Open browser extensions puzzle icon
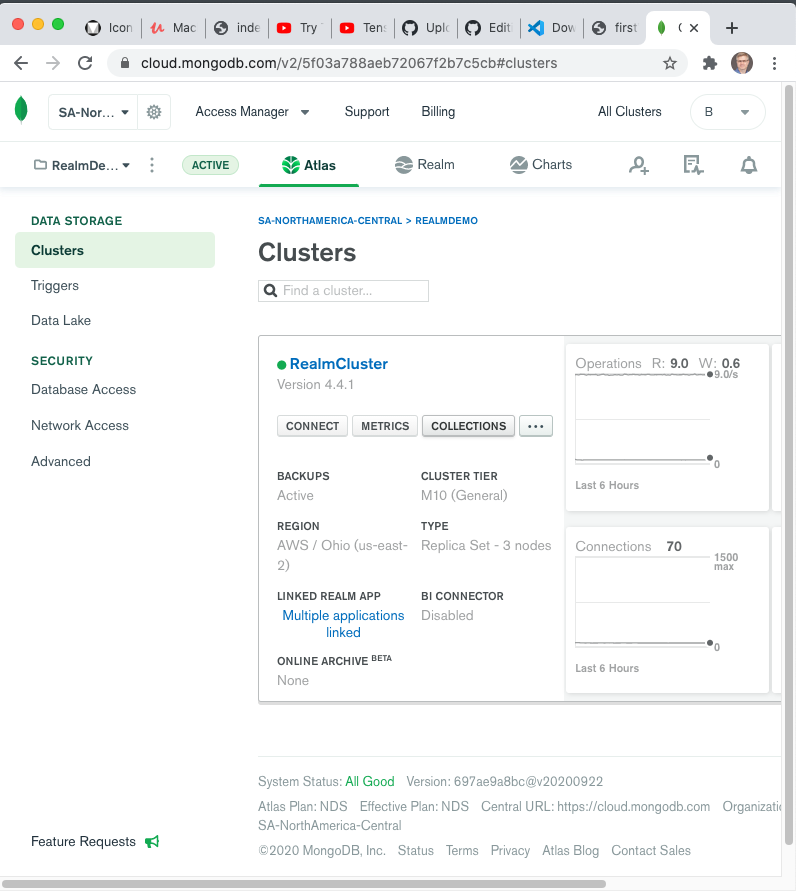The height and width of the screenshot is (891, 796). pyautogui.click(x=710, y=63)
